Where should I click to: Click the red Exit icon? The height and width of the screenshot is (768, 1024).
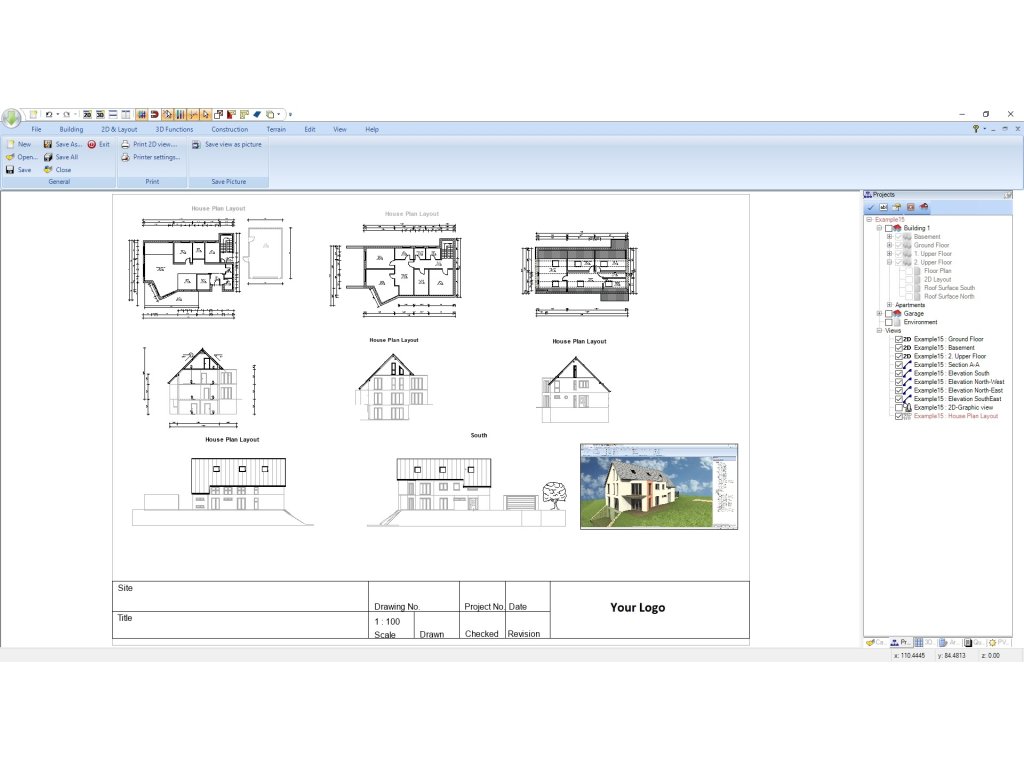[x=91, y=144]
